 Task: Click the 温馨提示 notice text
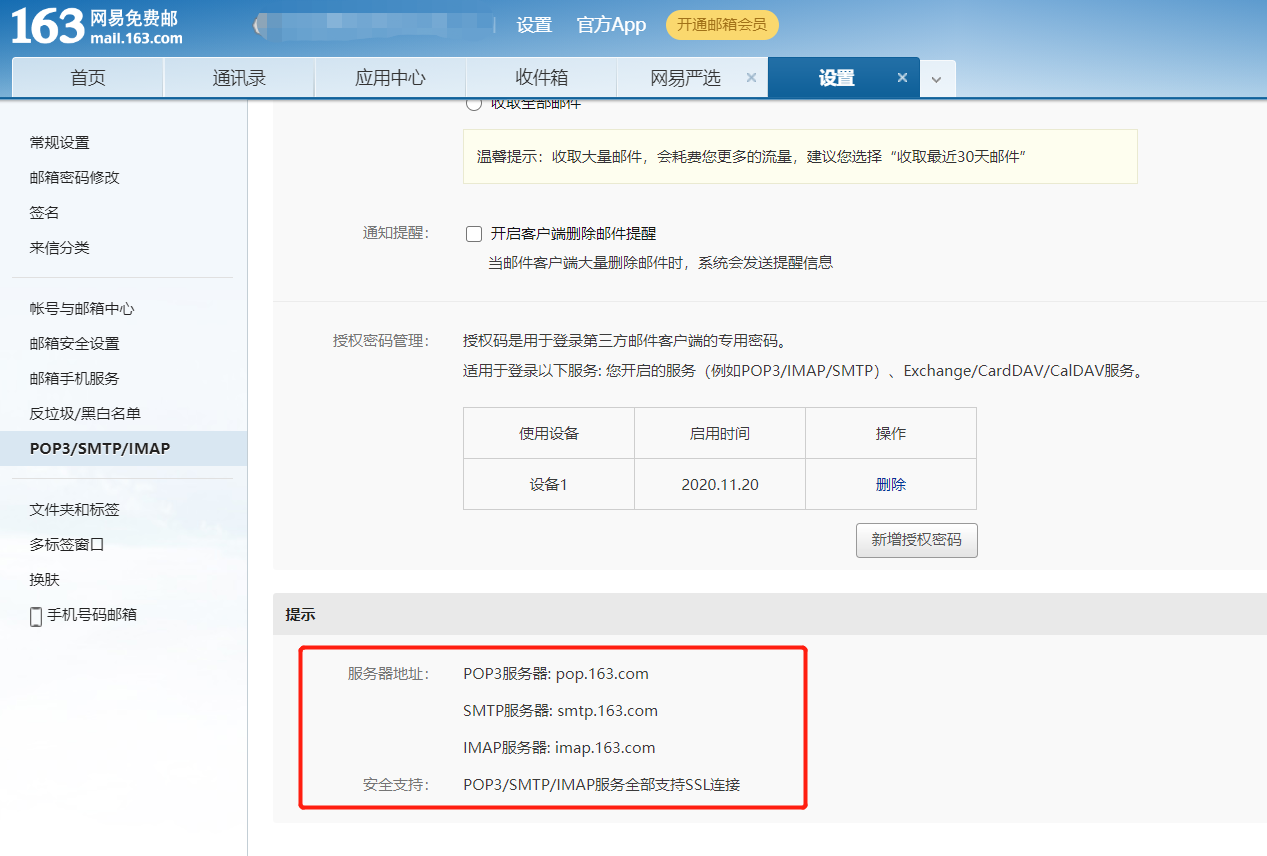coord(752,157)
